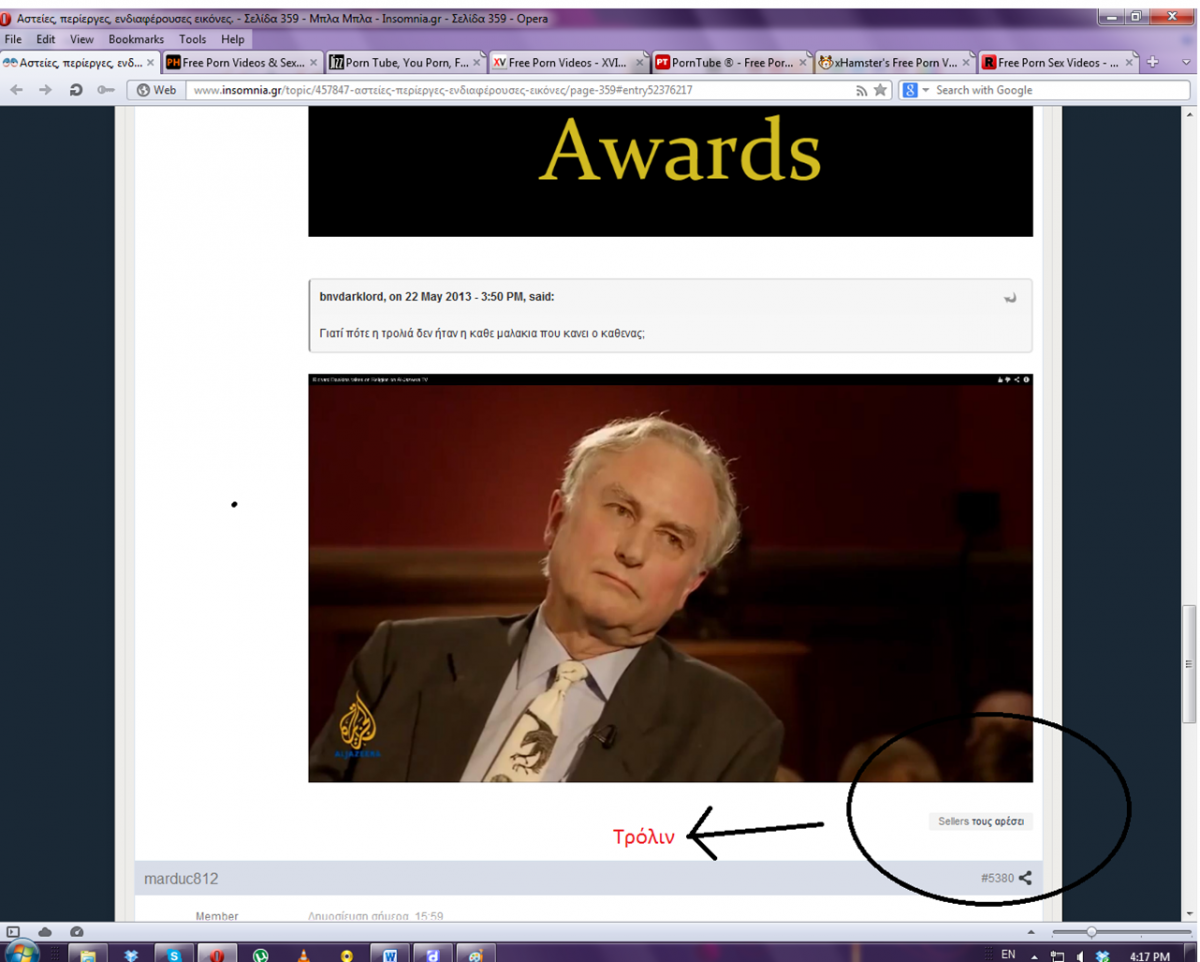The width and height of the screenshot is (1200, 962).
Task: Click the Sellers τους αρέσει button
Action: click(981, 822)
